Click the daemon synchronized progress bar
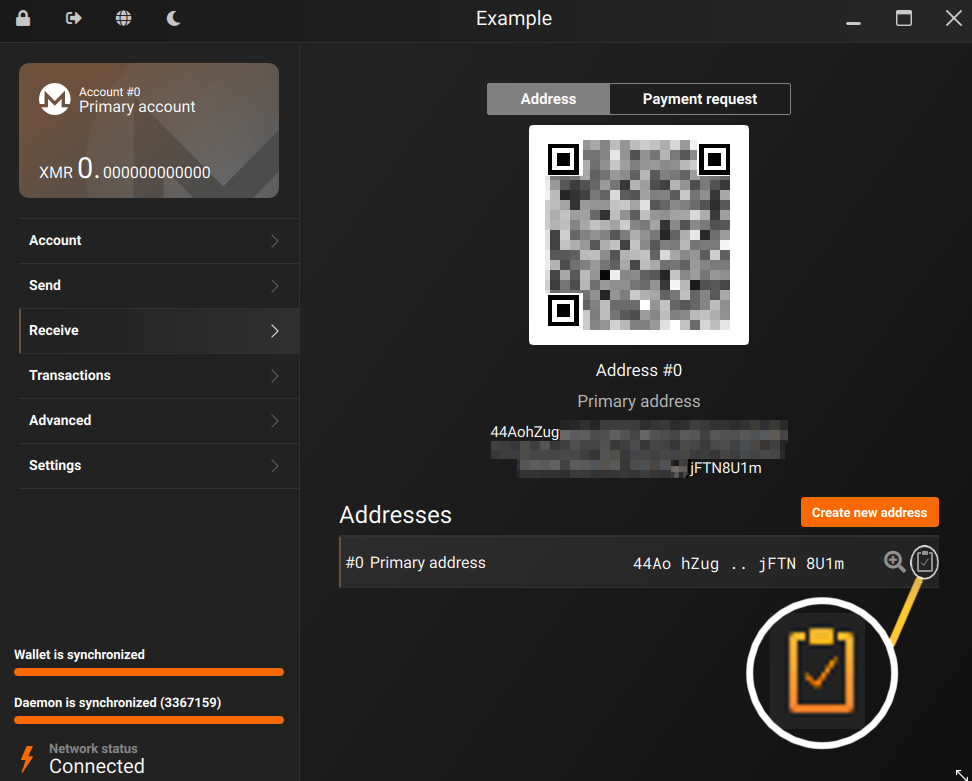 (x=149, y=720)
